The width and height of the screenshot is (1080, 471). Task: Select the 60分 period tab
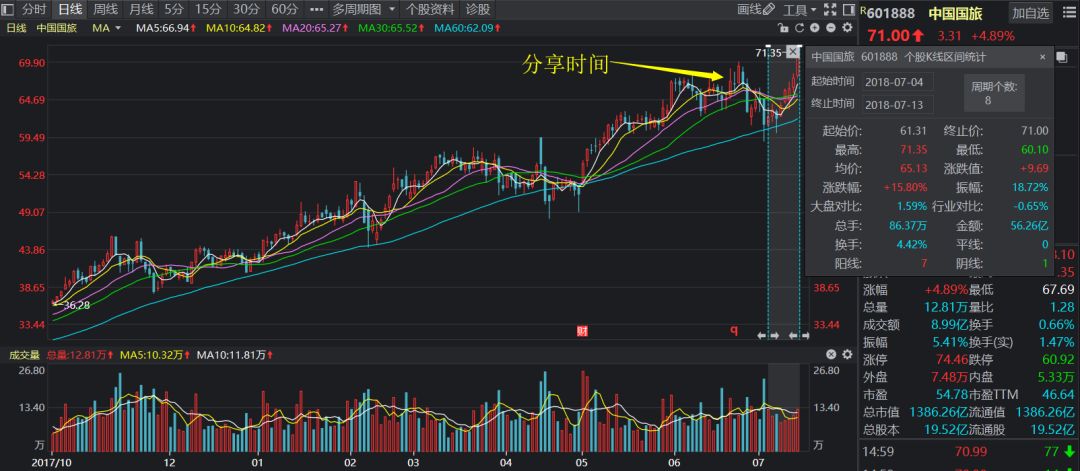tap(285, 9)
